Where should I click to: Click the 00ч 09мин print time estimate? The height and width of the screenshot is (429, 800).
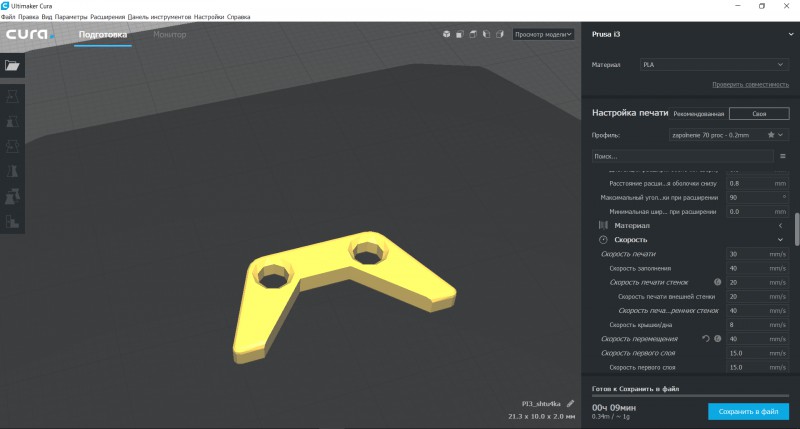coord(614,408)
